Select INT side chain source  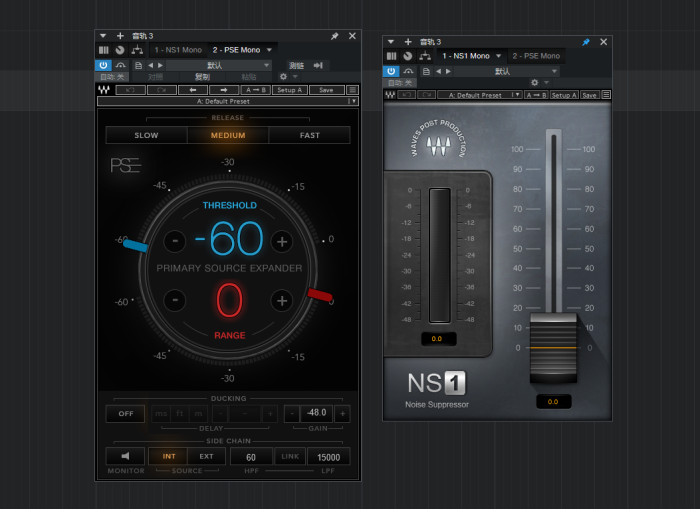pos(169,456)
